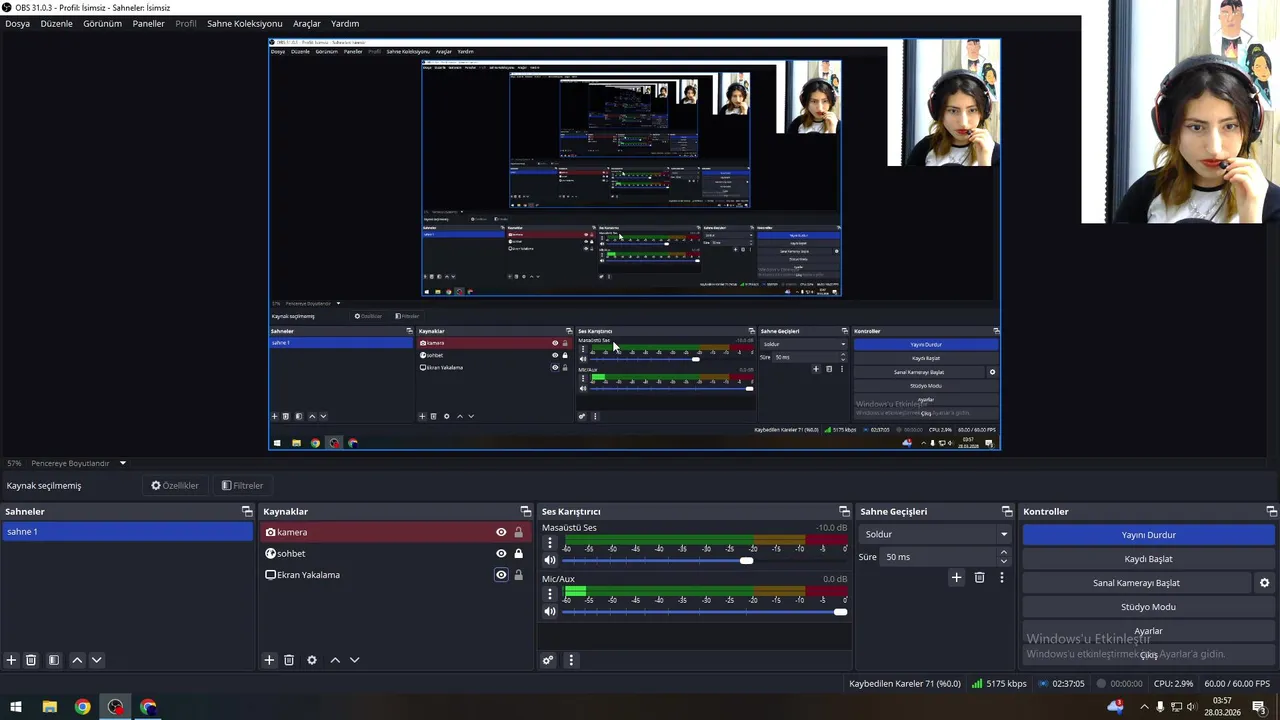This screenshot has width=1280, height=720.
Task: Open the Paneller menu
Action: pyautogui.click(x=148, y=23)
